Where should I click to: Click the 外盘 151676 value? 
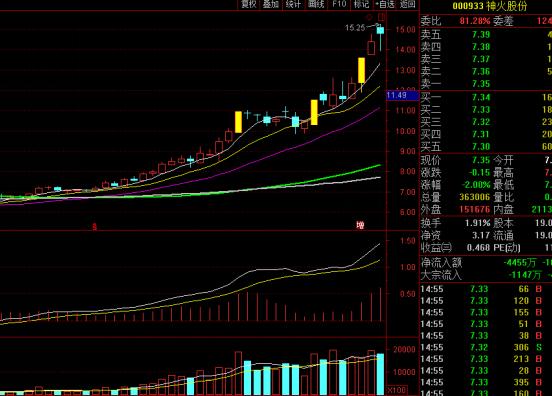click(x=475, y=209)
